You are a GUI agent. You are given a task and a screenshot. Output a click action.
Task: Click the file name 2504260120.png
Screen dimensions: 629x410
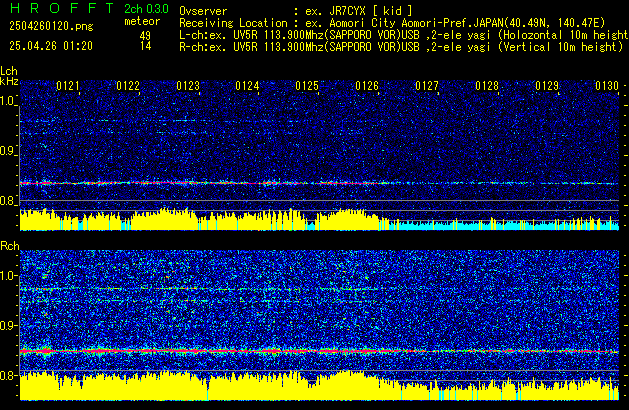[51, 26]
